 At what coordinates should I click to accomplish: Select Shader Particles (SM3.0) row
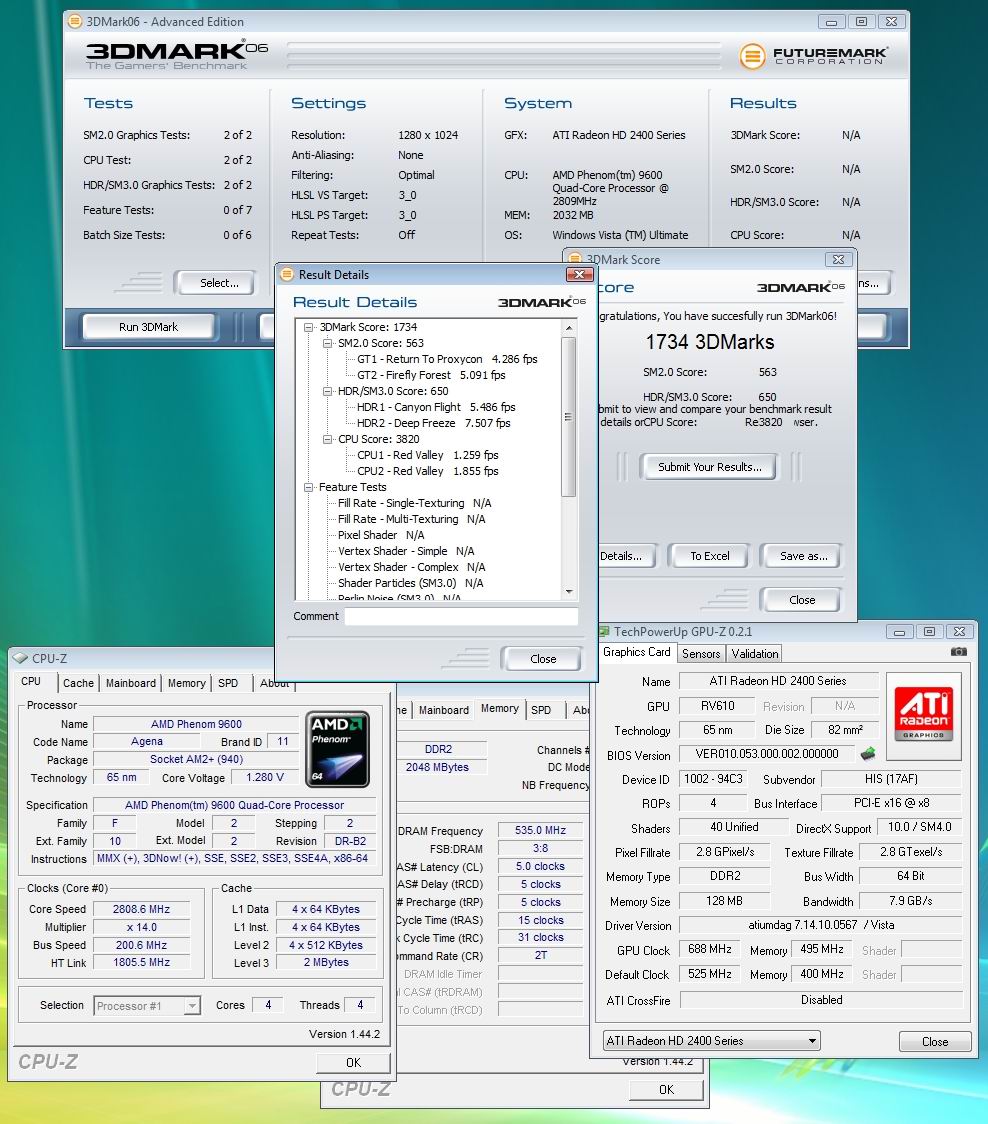point(411,584)
